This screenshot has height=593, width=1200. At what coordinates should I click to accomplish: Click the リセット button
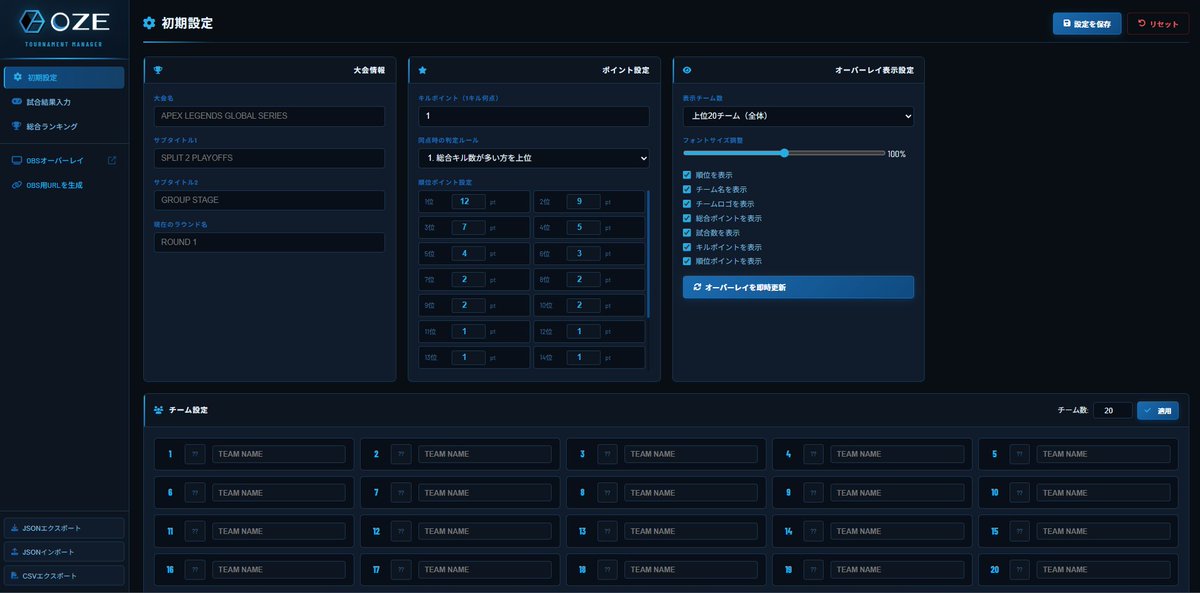pyautogui.click(x=1158, y=24)
